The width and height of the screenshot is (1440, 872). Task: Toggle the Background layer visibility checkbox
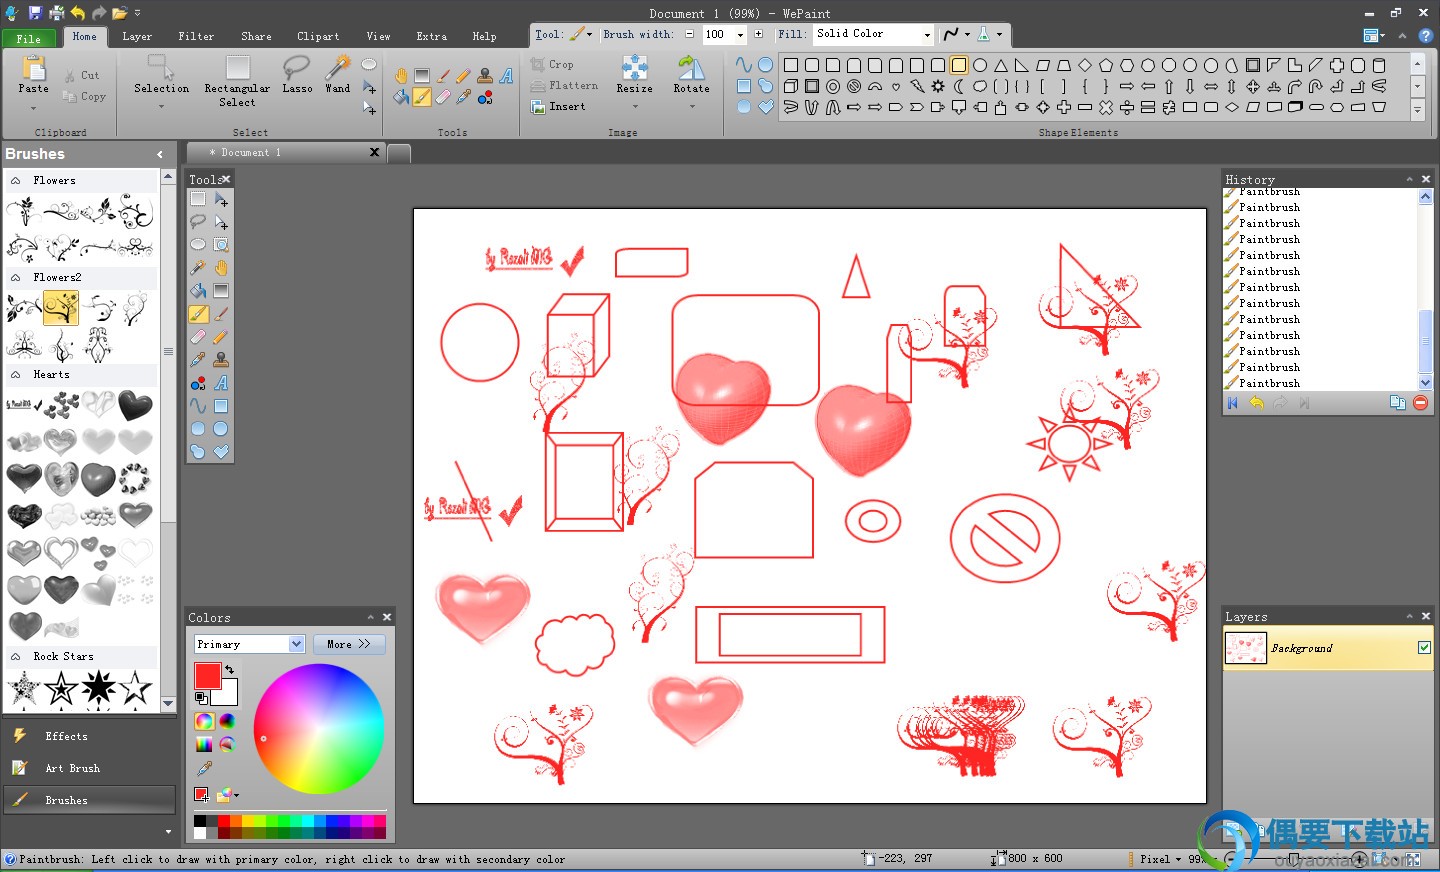[1424, 648]
